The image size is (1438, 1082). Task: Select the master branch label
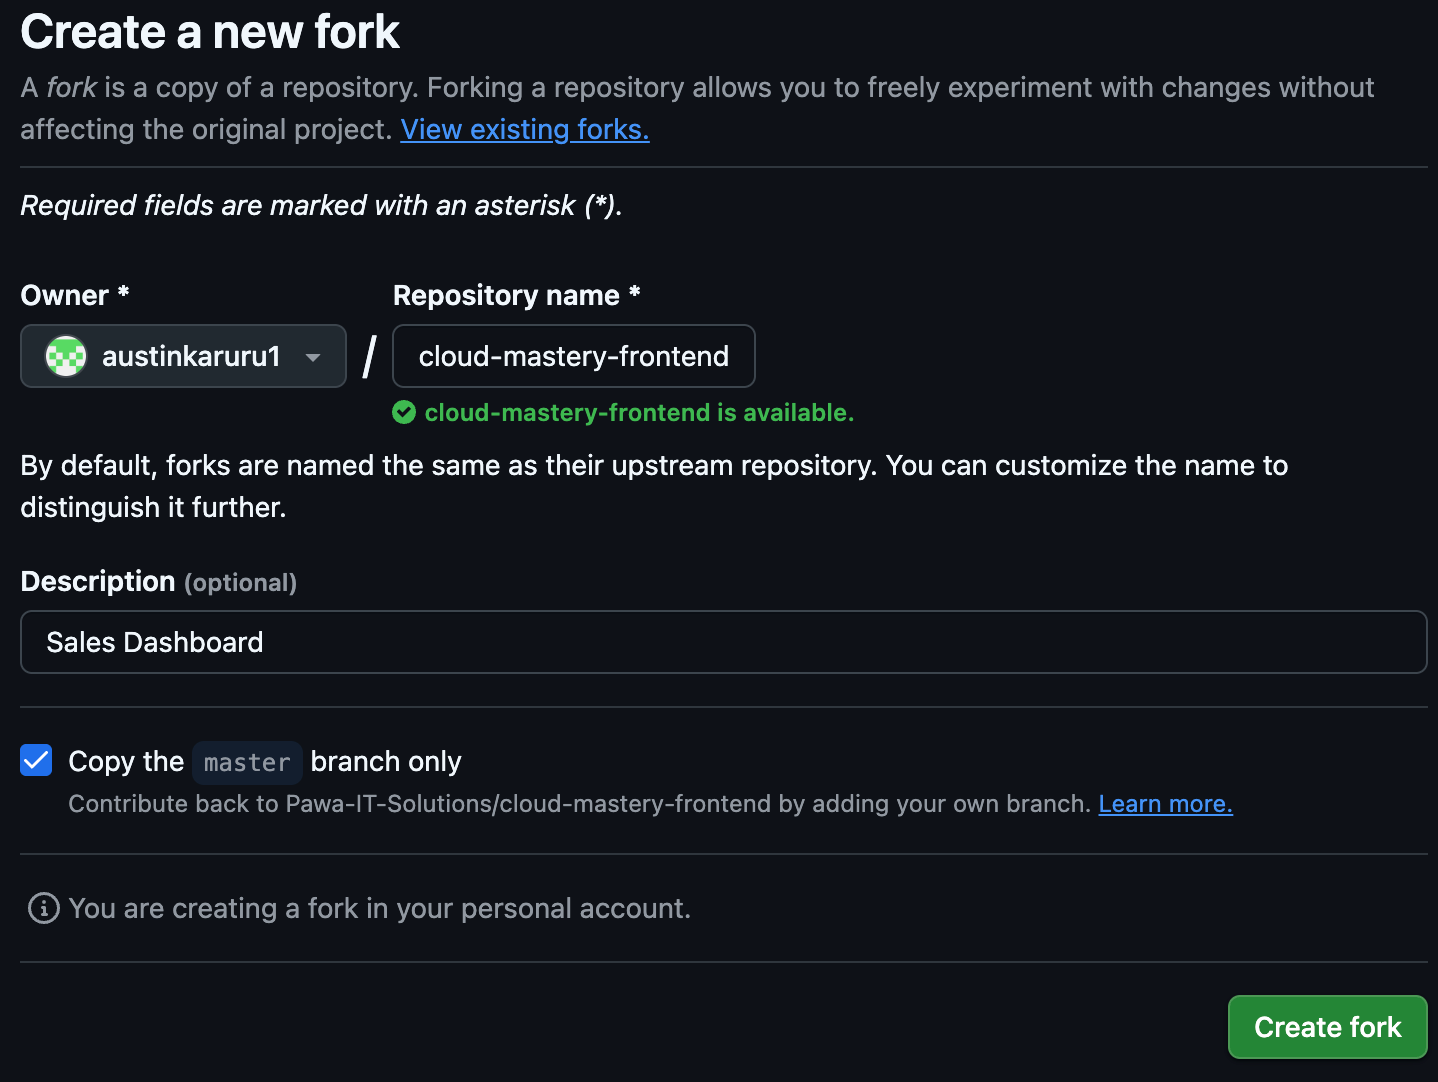tap(247, 762)
